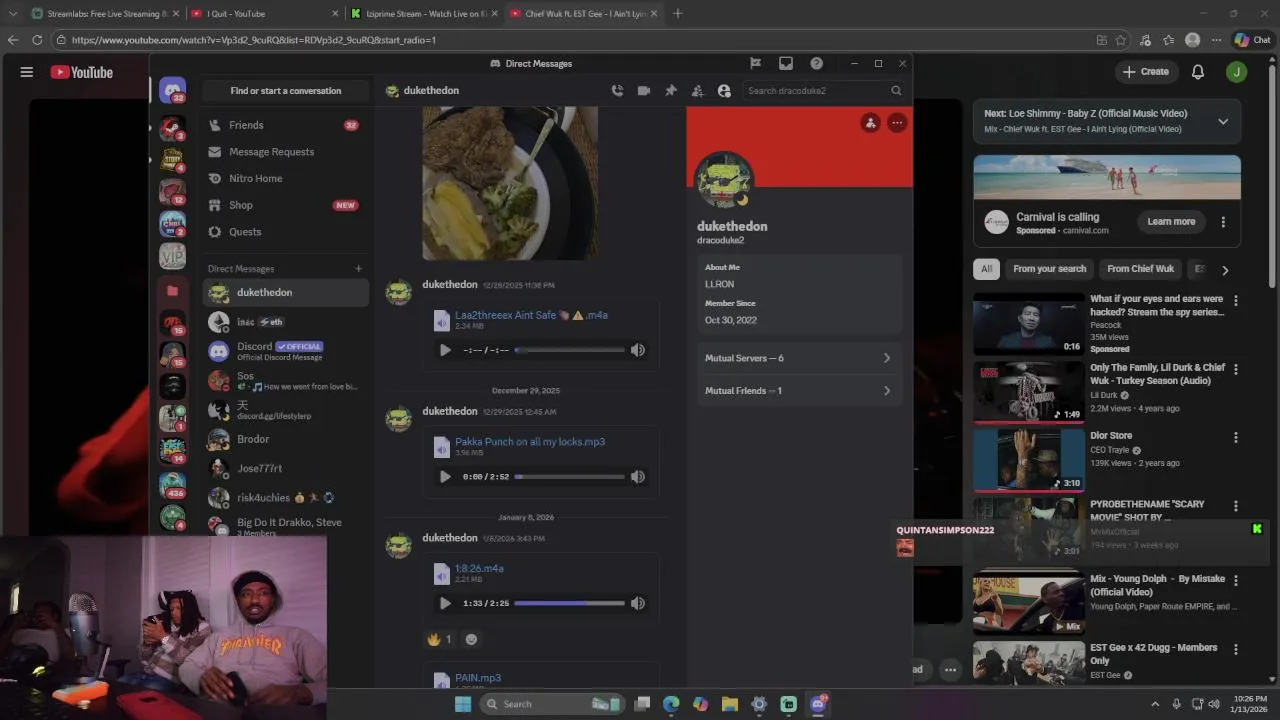Image resolution: width=1280 pixels, height=720 pixels.
Task: Select From your search chip
Action: (x=1049, y=269)
